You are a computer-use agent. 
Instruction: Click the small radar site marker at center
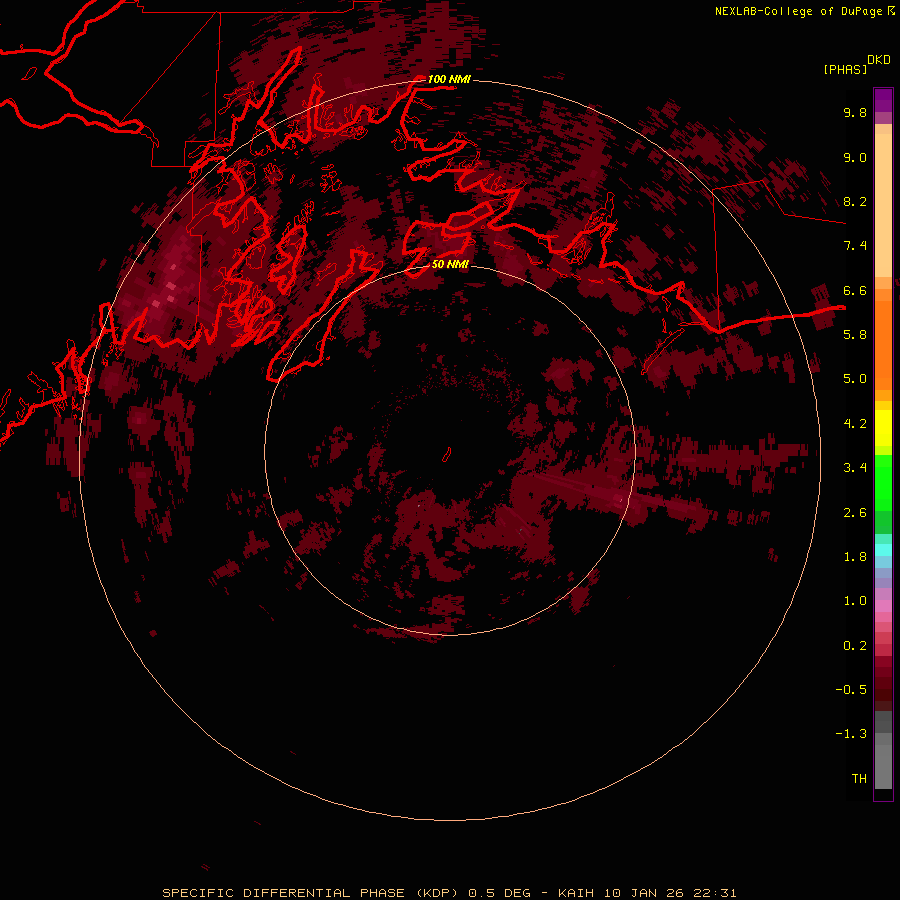447,455
